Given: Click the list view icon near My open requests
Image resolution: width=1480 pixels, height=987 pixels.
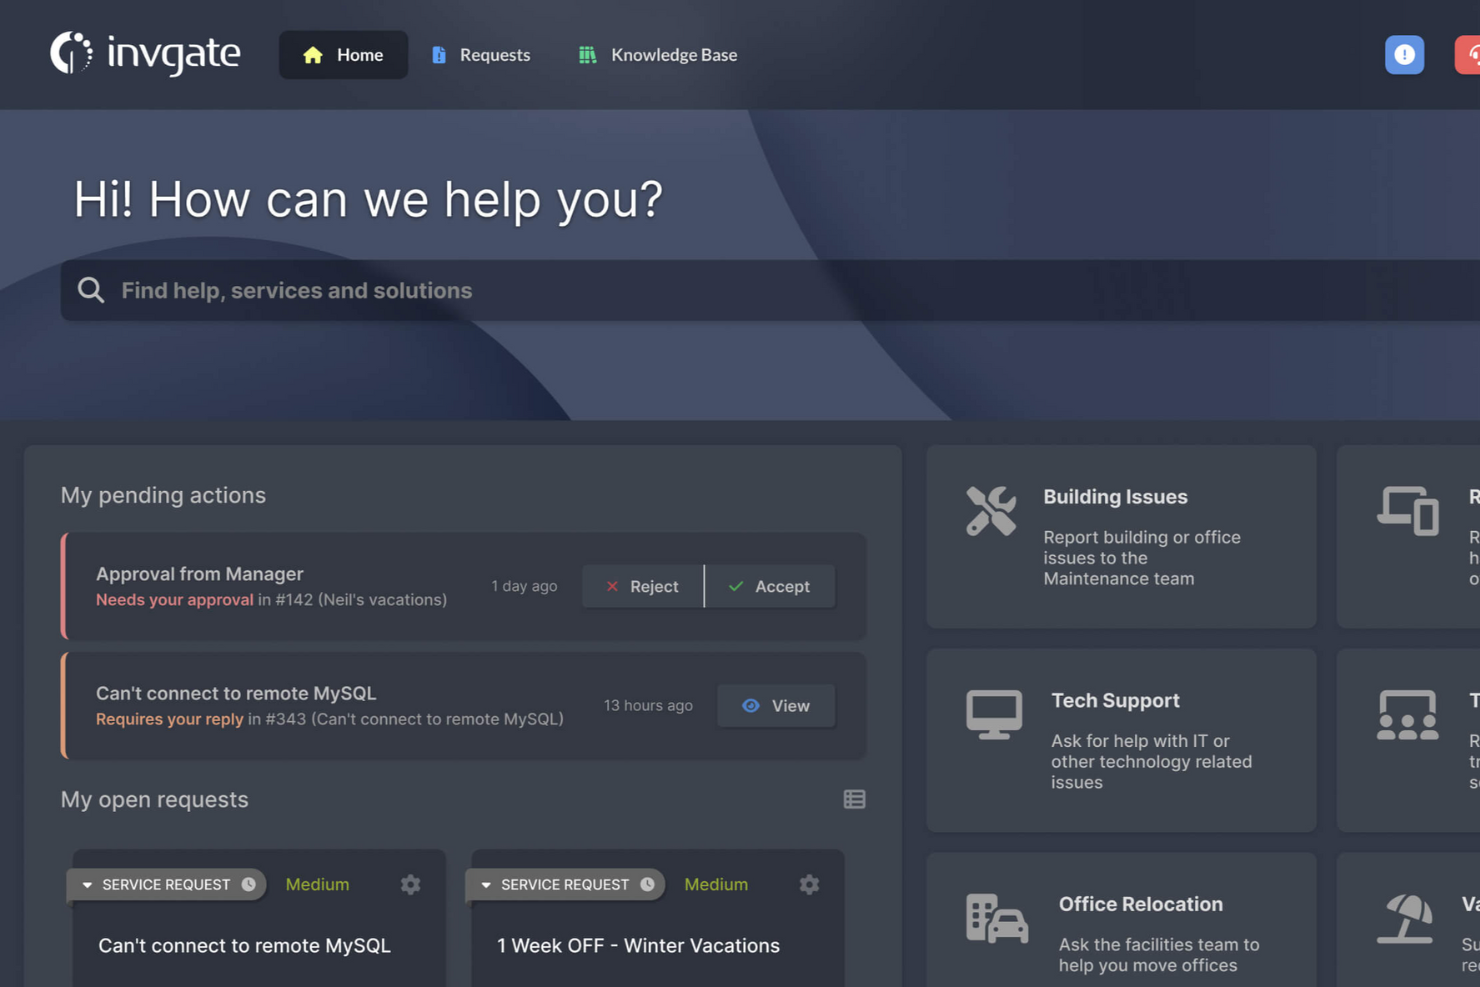Looking at the screenshot, I should point(854,798).
